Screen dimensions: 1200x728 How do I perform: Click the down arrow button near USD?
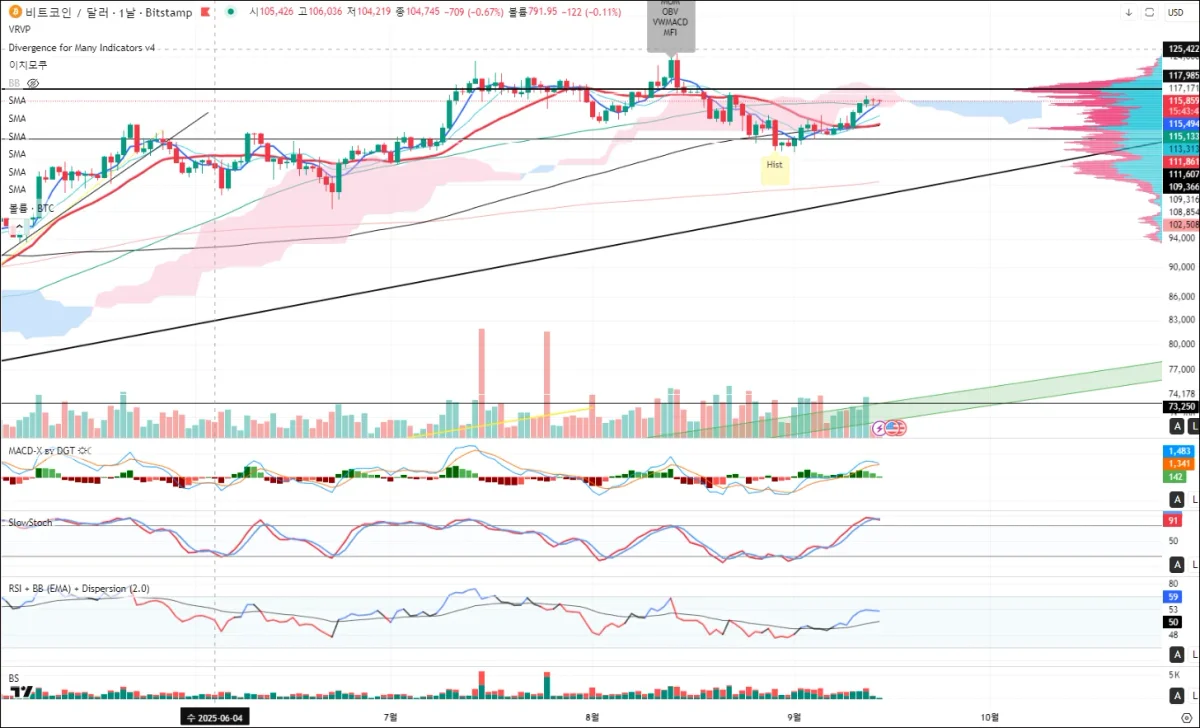1128,12
